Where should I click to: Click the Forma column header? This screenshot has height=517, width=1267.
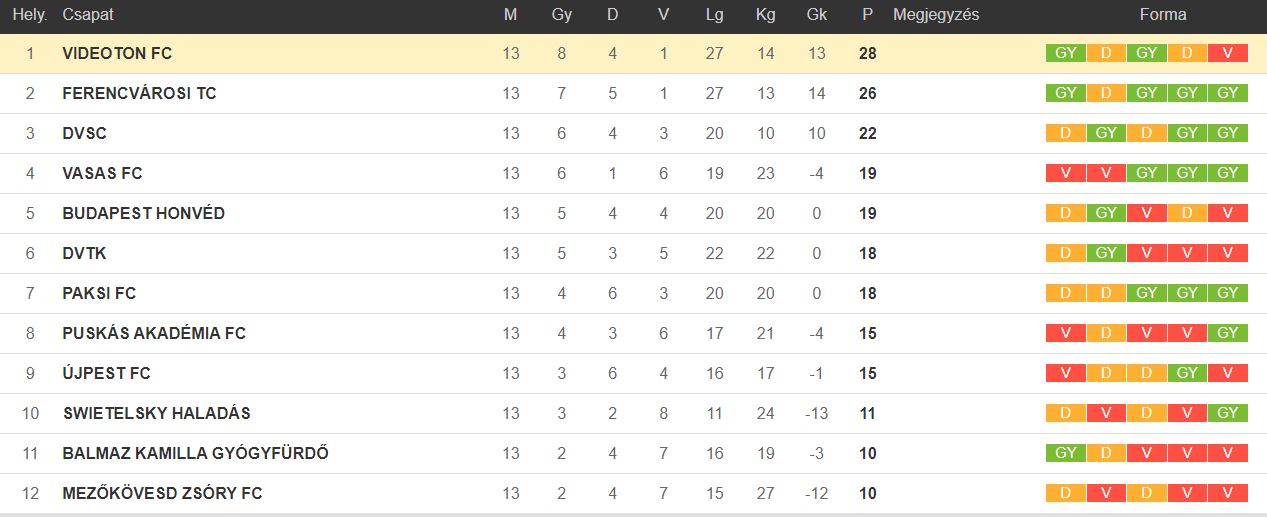coord(1163,15)
